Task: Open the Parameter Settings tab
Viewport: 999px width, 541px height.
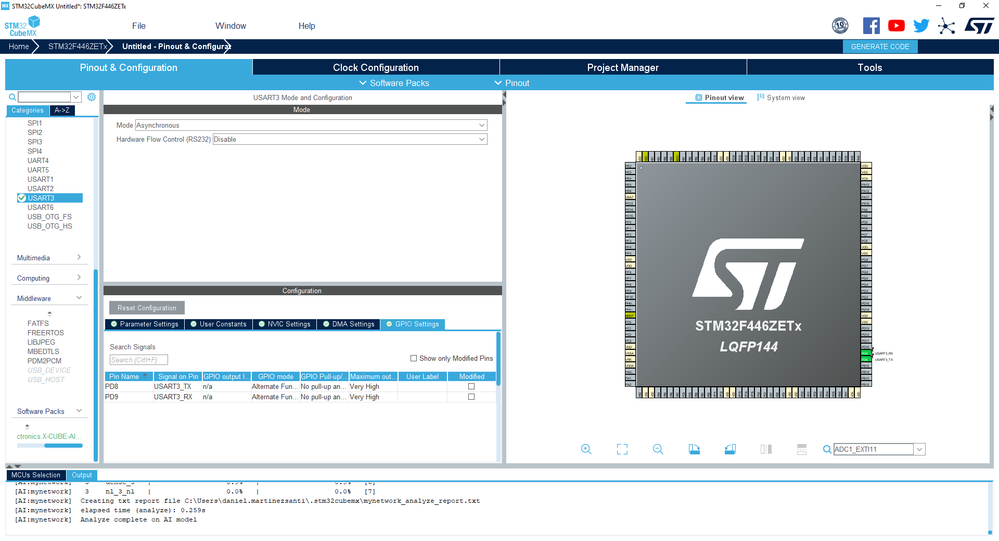Action: pos(145,324)
